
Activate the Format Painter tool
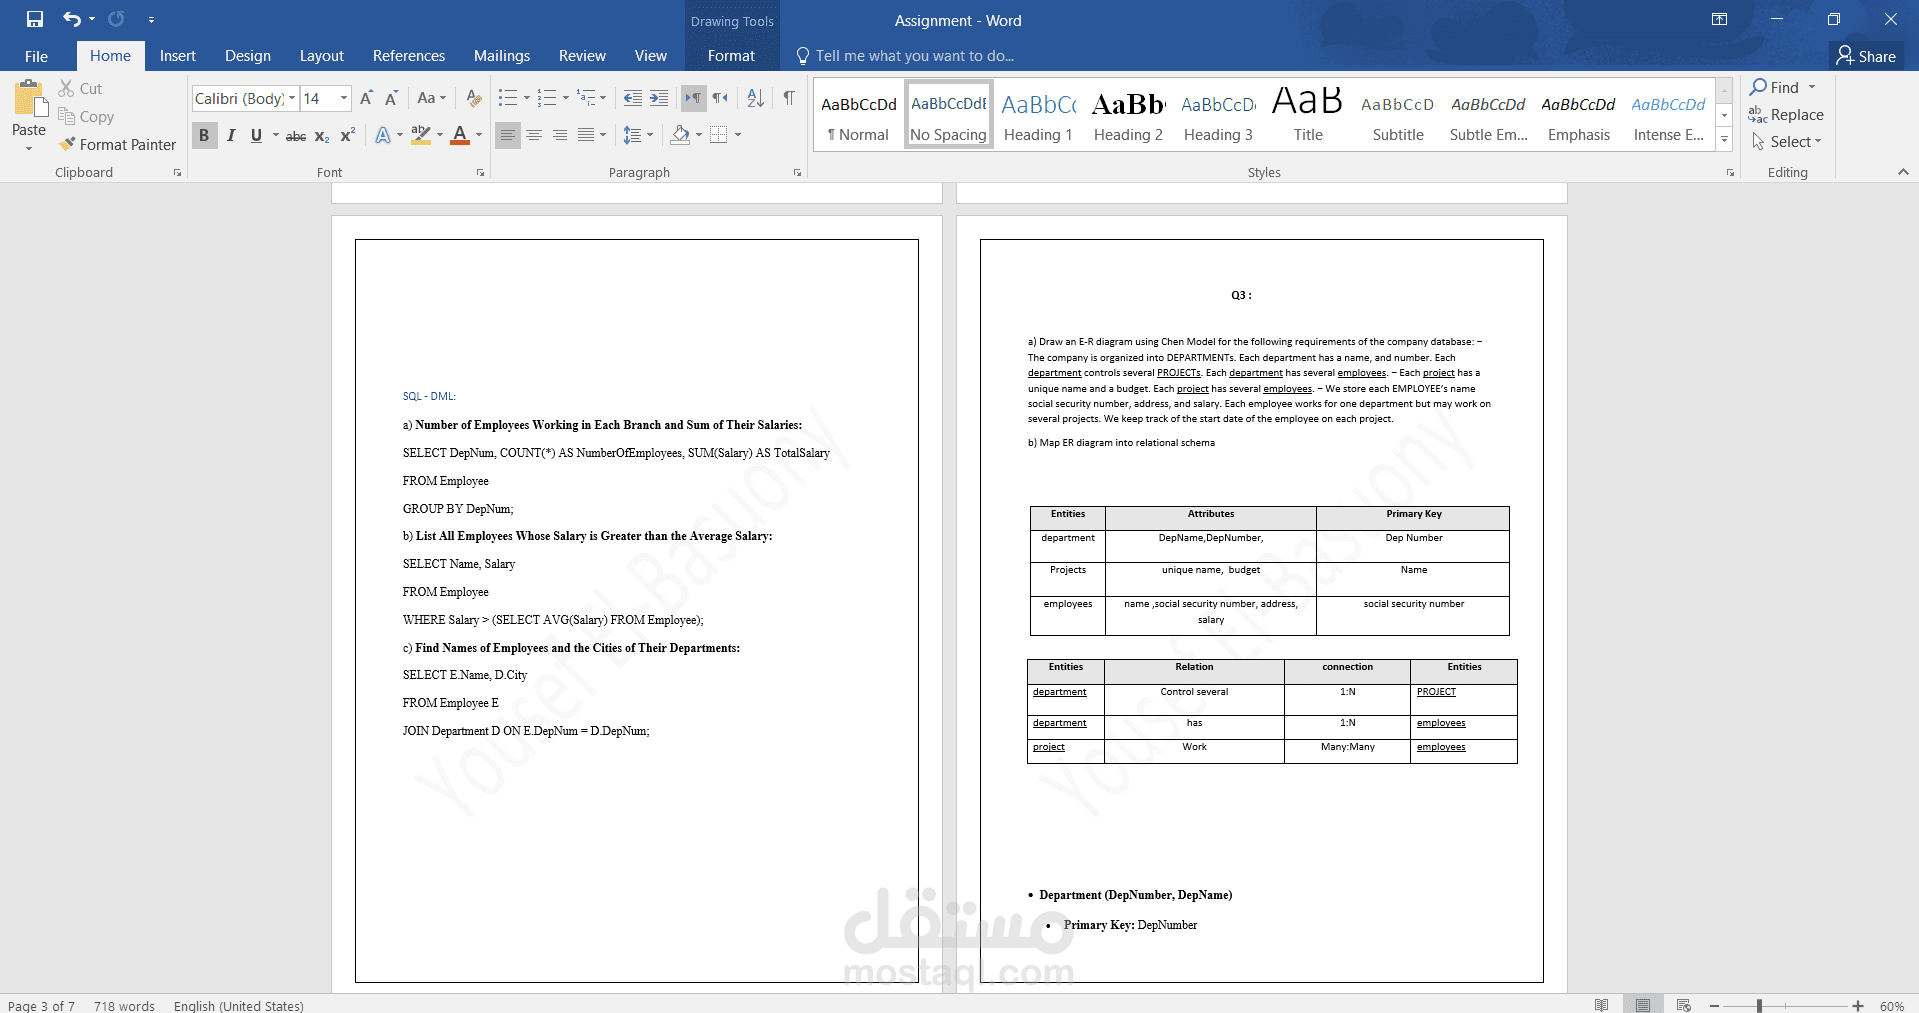click(x=117, y=145)
